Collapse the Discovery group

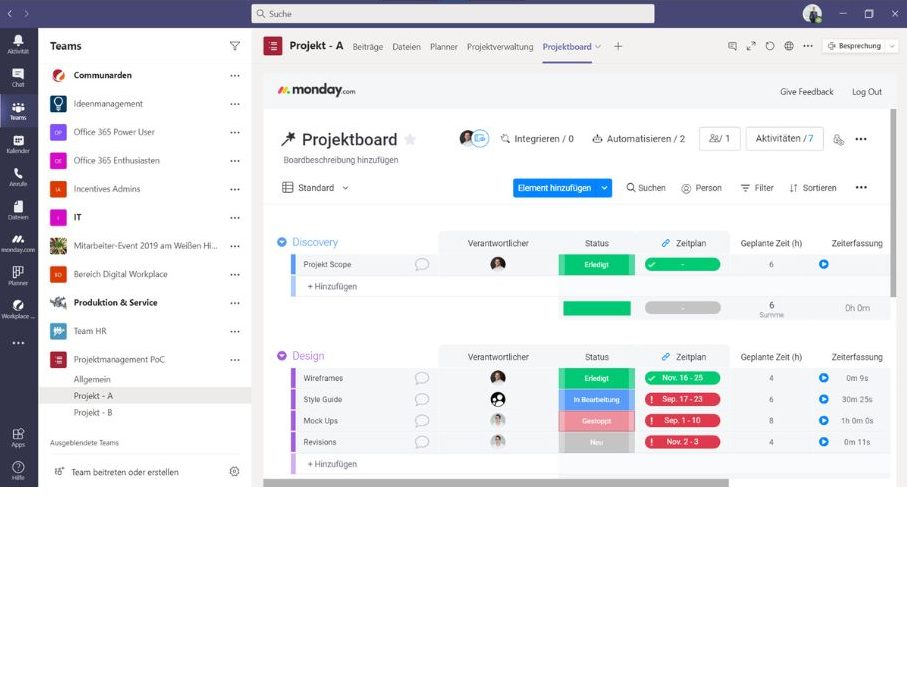click(x=282, y=242)
